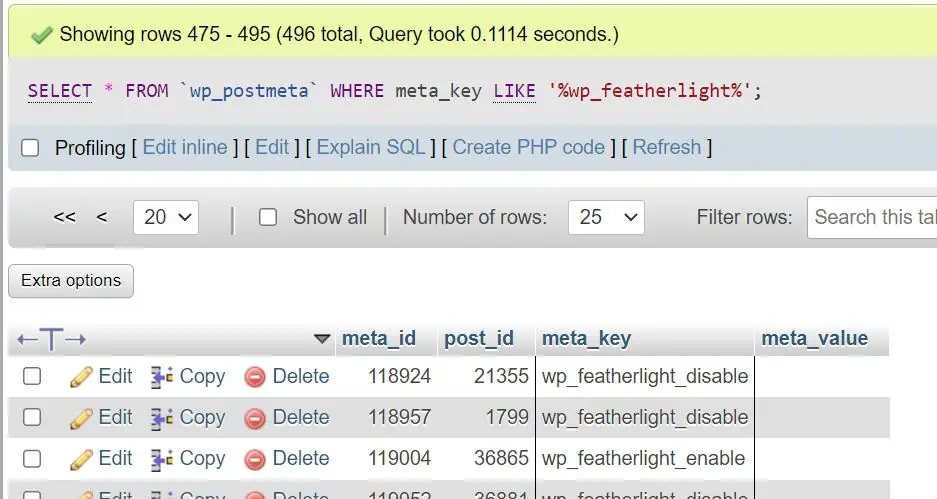937x499 pixels.
Task: Click the full texts arrows icon in header
Action: click(x=52, y=339)
